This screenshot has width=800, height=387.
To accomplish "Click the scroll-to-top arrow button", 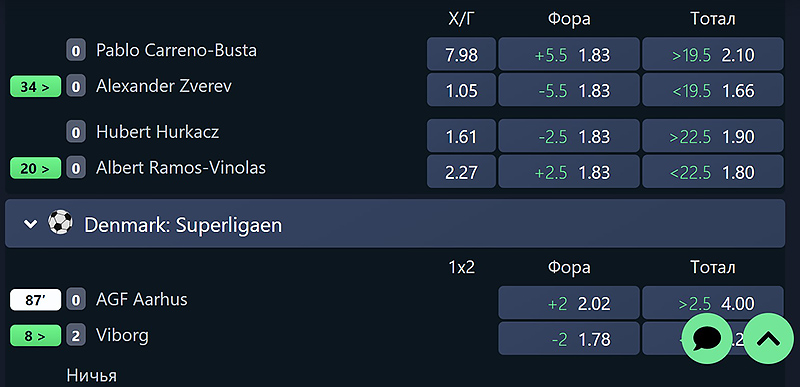I will pos(768,339).
